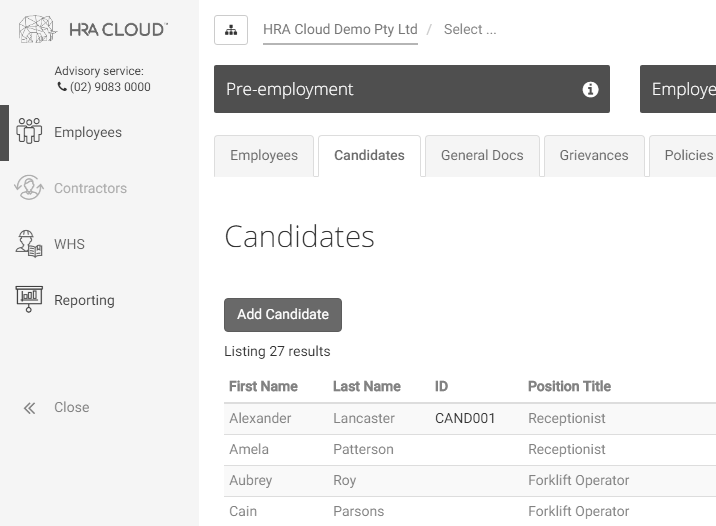Click the CAND001 ID cell
Image resolution: width=716 pixels, height=526 pixels.
(465, 418)
